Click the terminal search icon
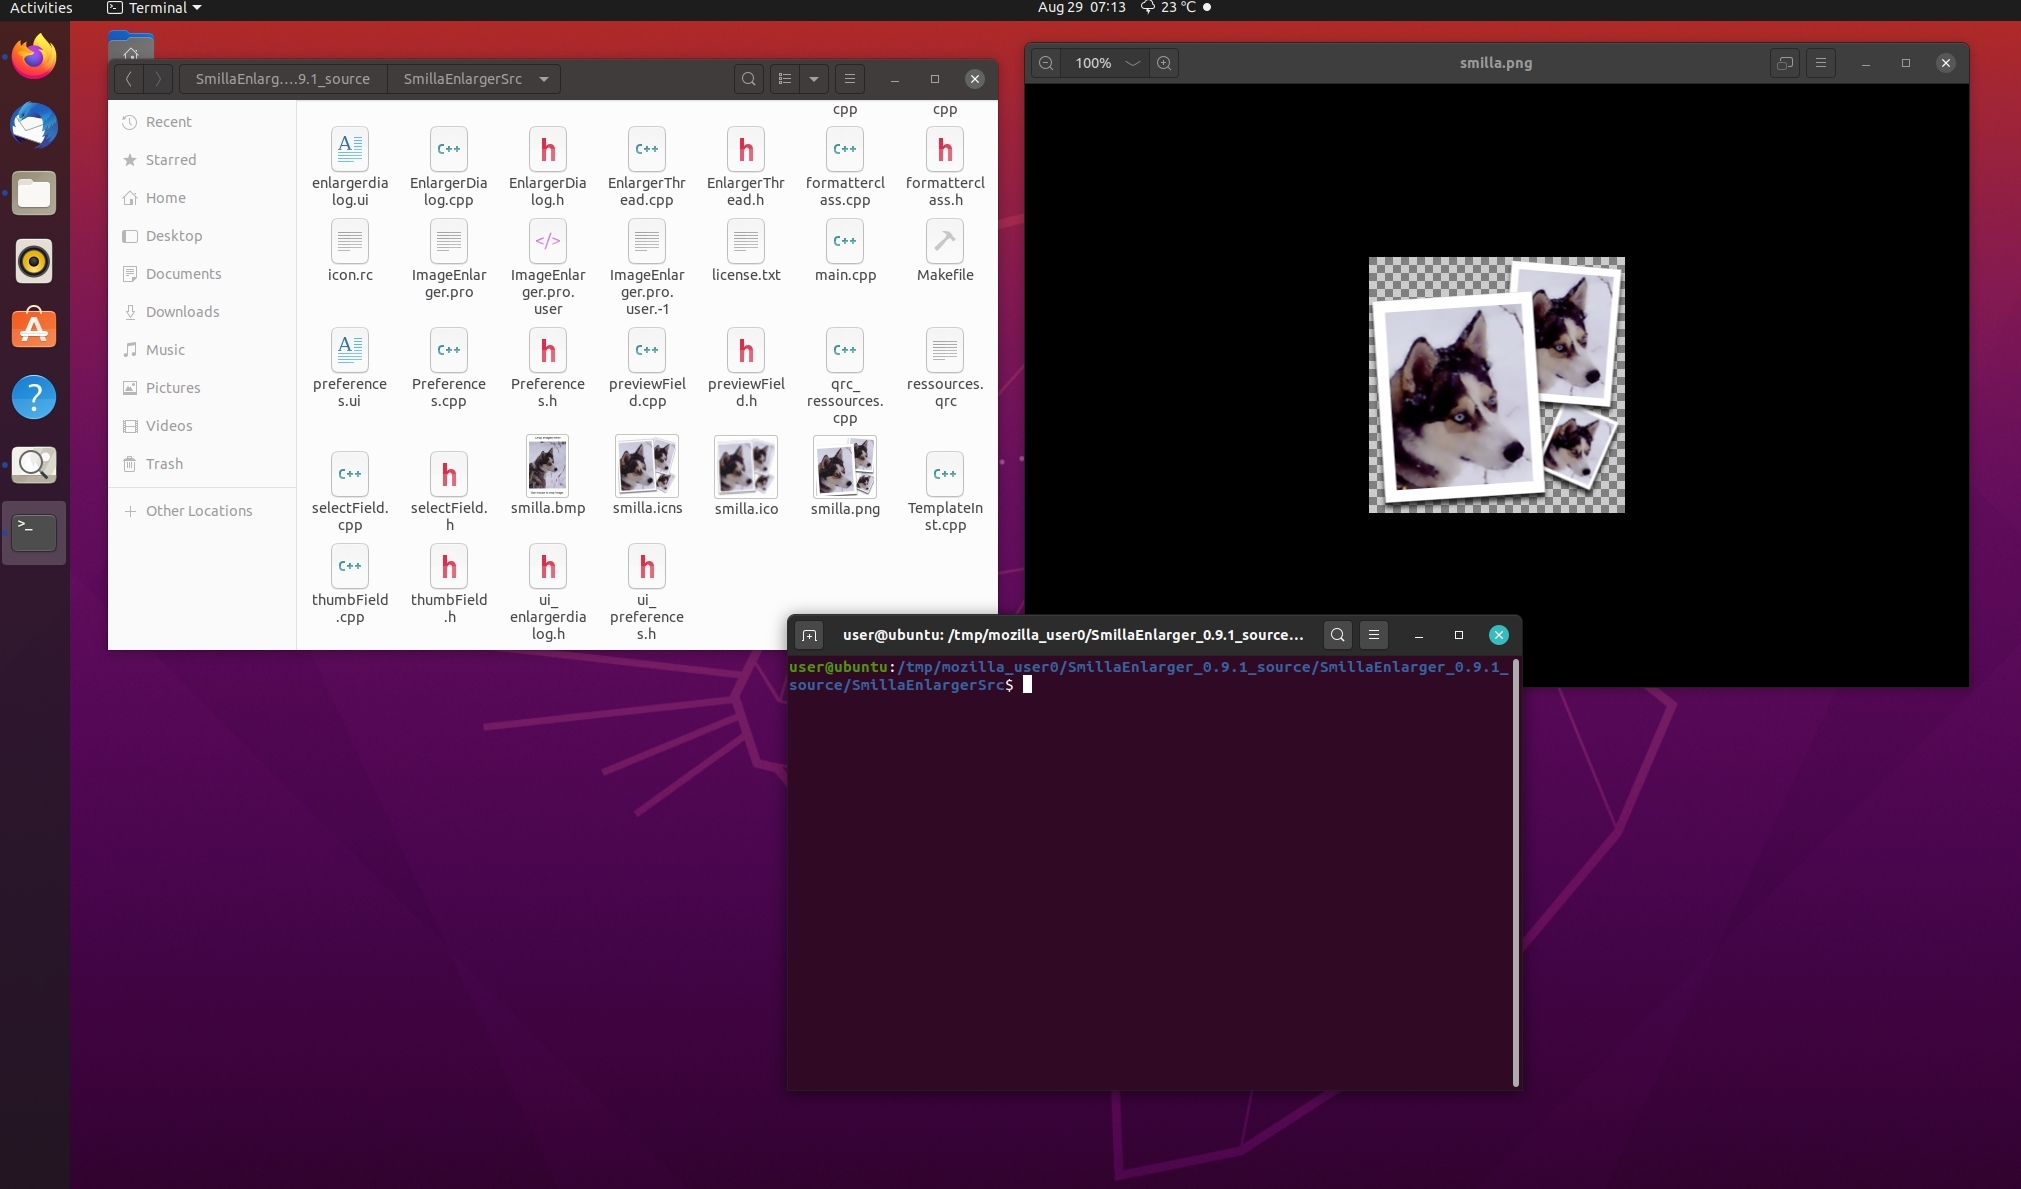This screenshot has height=1189, width=2021. click(x=1337, y=635)
